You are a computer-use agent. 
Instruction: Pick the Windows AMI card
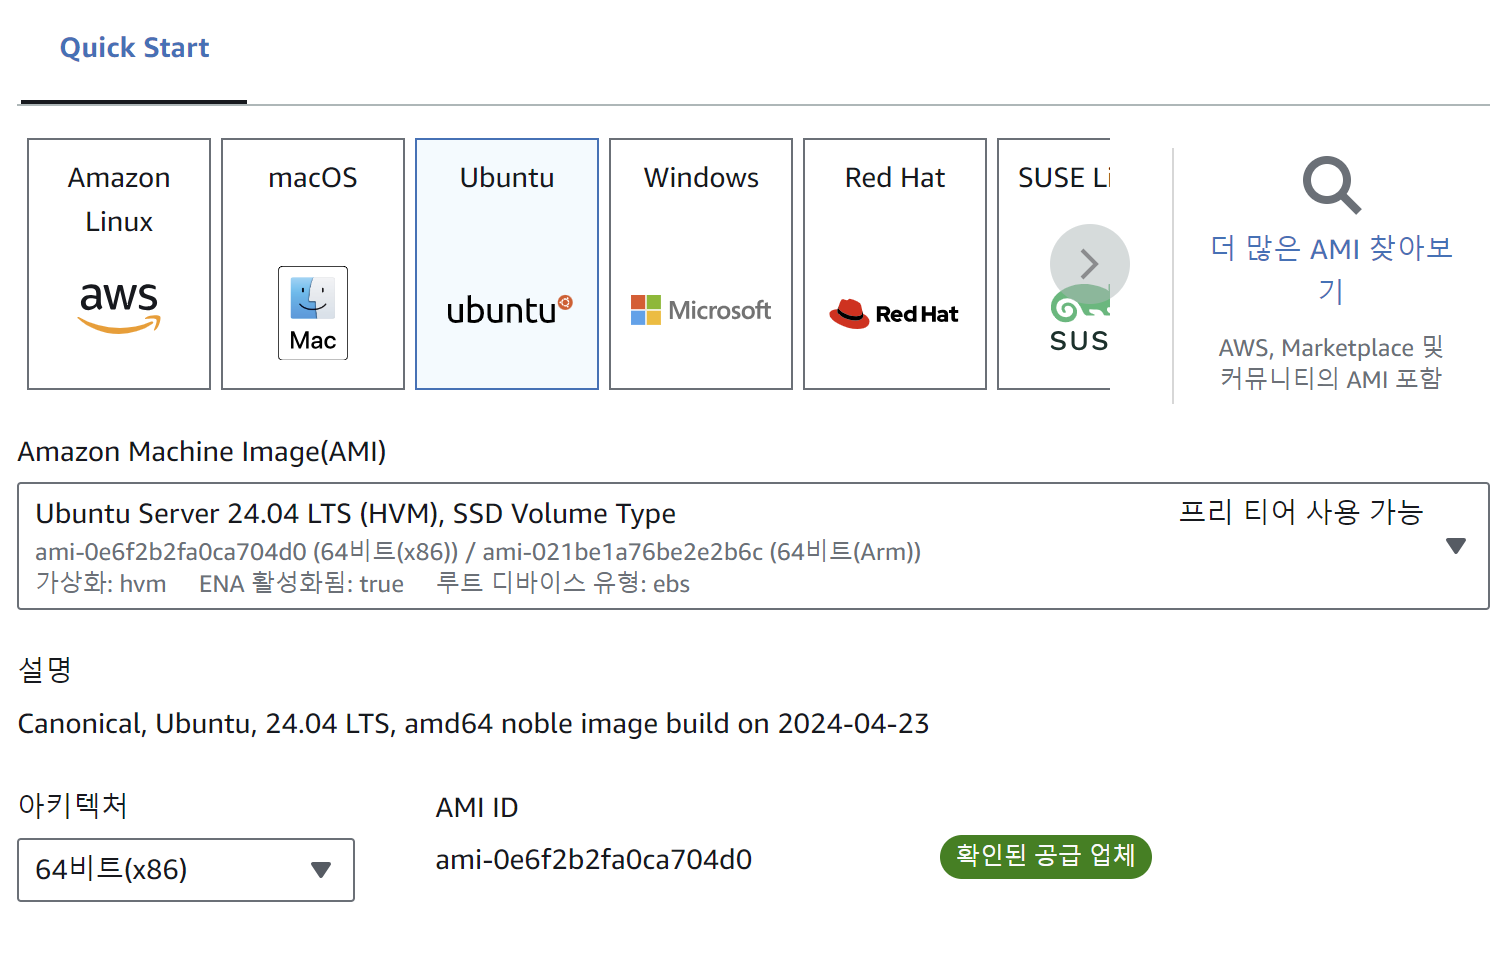pos(701,264)
